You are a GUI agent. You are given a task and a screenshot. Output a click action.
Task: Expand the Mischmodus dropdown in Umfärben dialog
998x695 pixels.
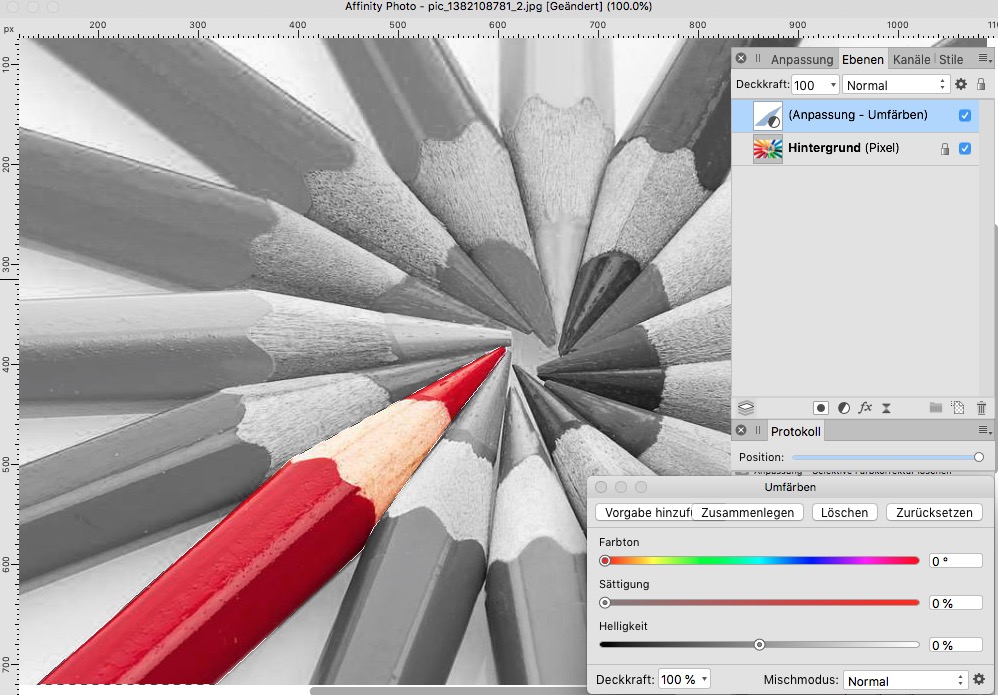(905, 680)
